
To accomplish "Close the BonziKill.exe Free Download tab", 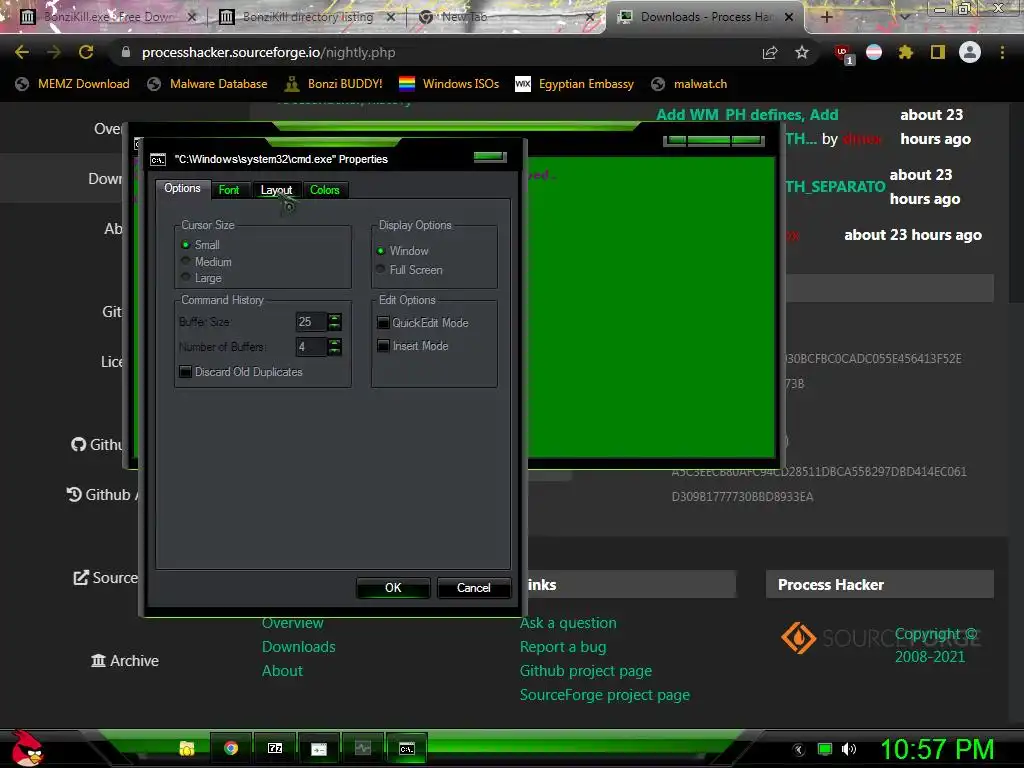I will pyautogui.click(x=191, y=17).
